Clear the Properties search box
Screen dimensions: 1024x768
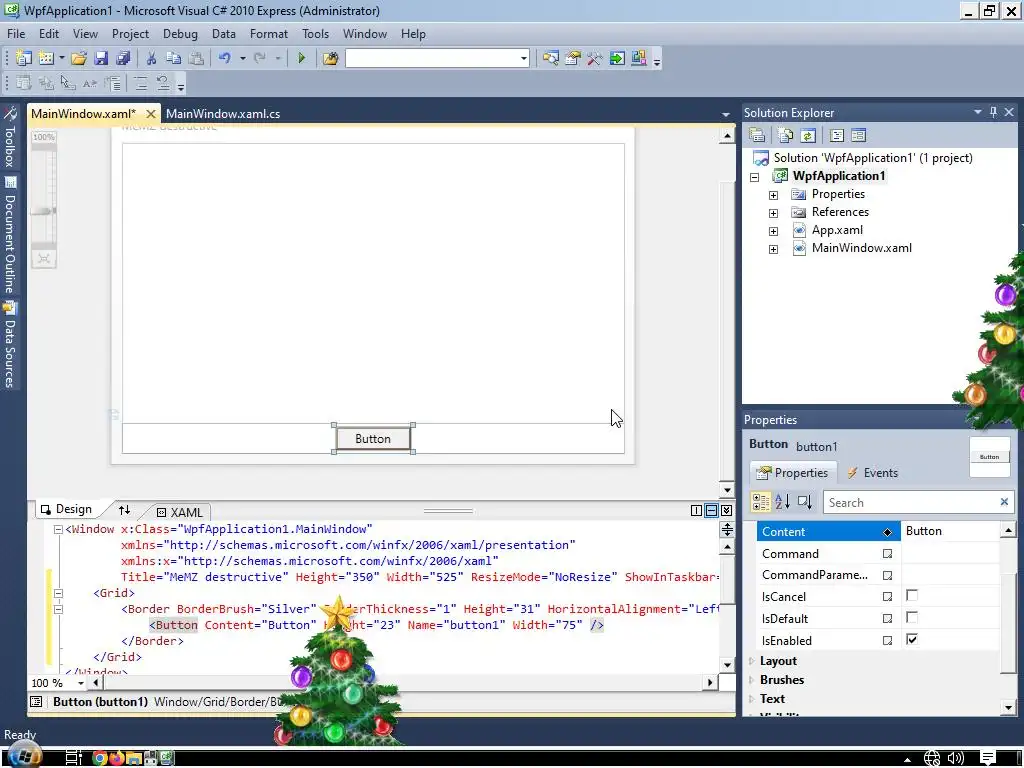[x=1004, y=502]
